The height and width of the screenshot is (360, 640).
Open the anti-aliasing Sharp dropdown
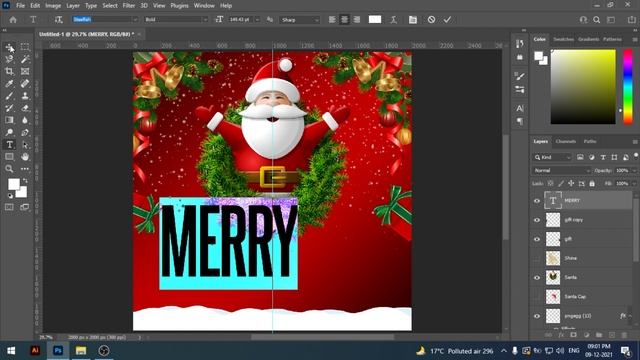point(316,20)
